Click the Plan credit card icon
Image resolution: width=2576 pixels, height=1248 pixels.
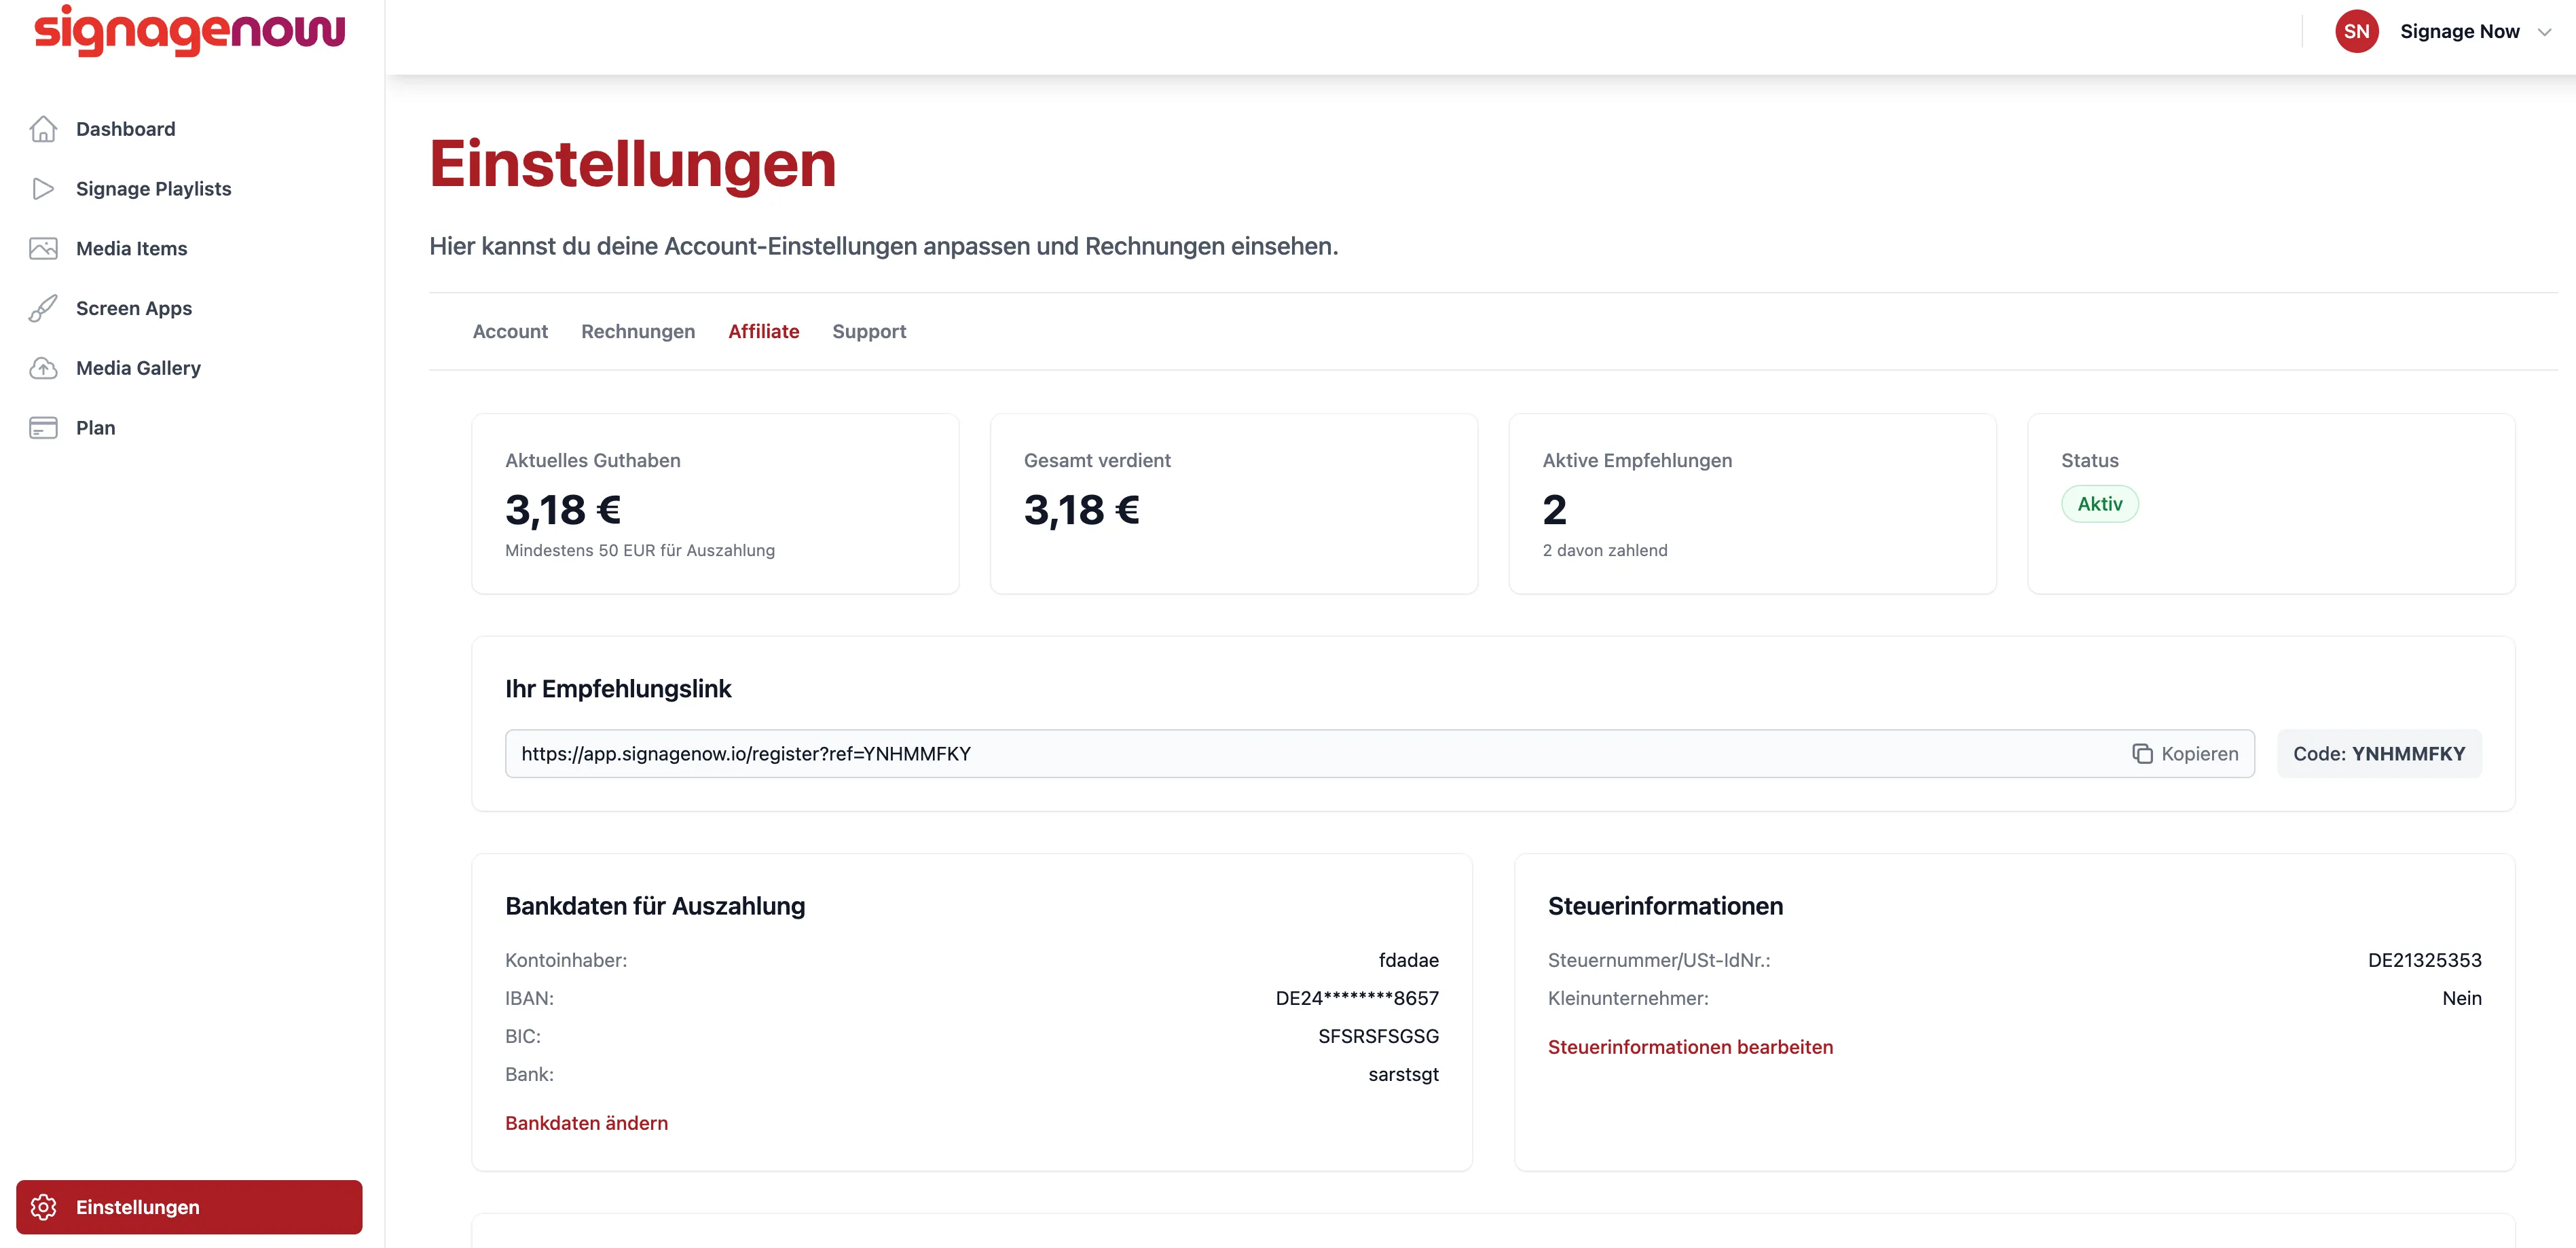pyautogui.click(x=43, y=428)
